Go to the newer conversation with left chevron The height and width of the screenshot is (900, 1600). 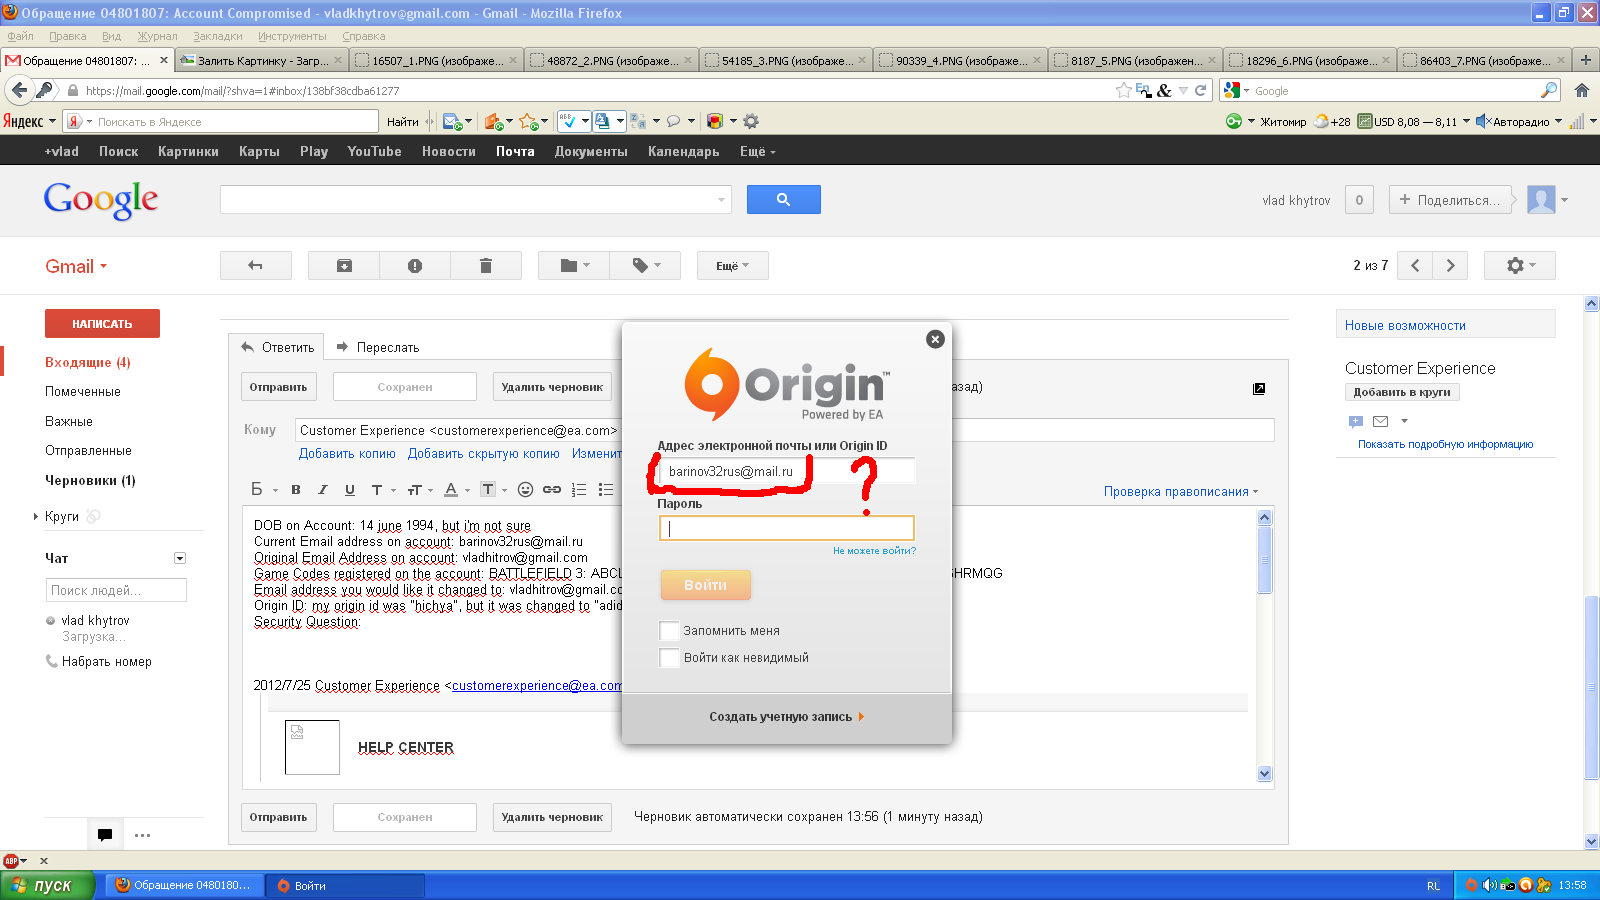1415,265
